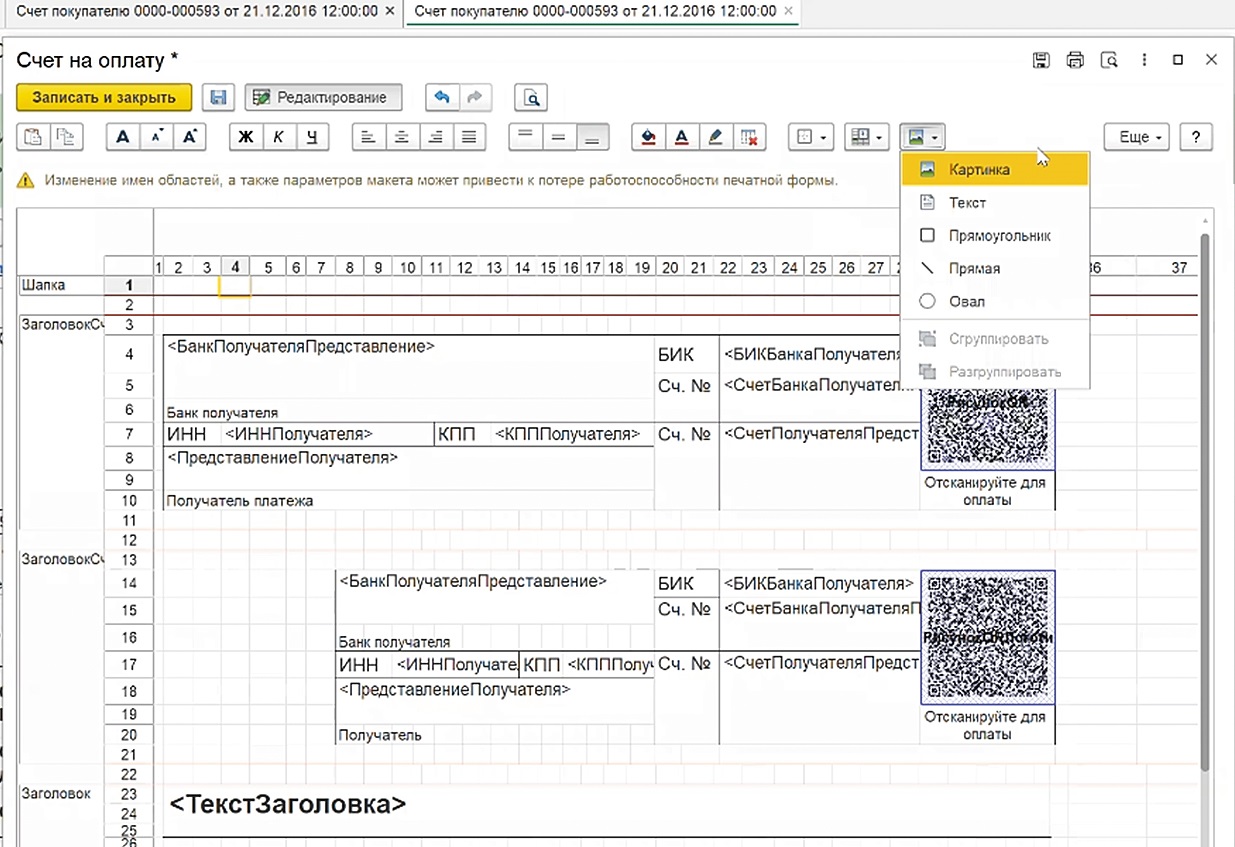Viewport: 1235px width, 847px height.
Task: Toggle italic К formatting
Action: point(279,137)
